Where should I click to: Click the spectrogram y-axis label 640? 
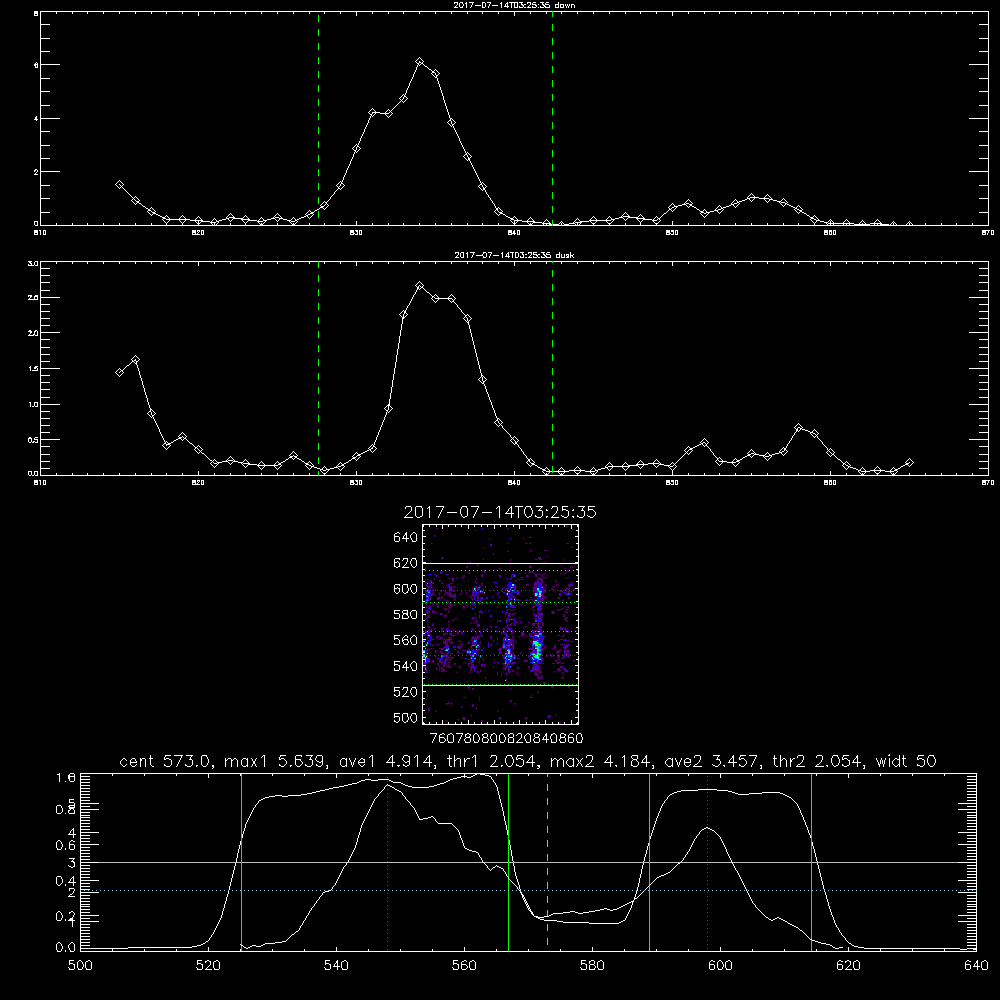[x=406, y=538]
